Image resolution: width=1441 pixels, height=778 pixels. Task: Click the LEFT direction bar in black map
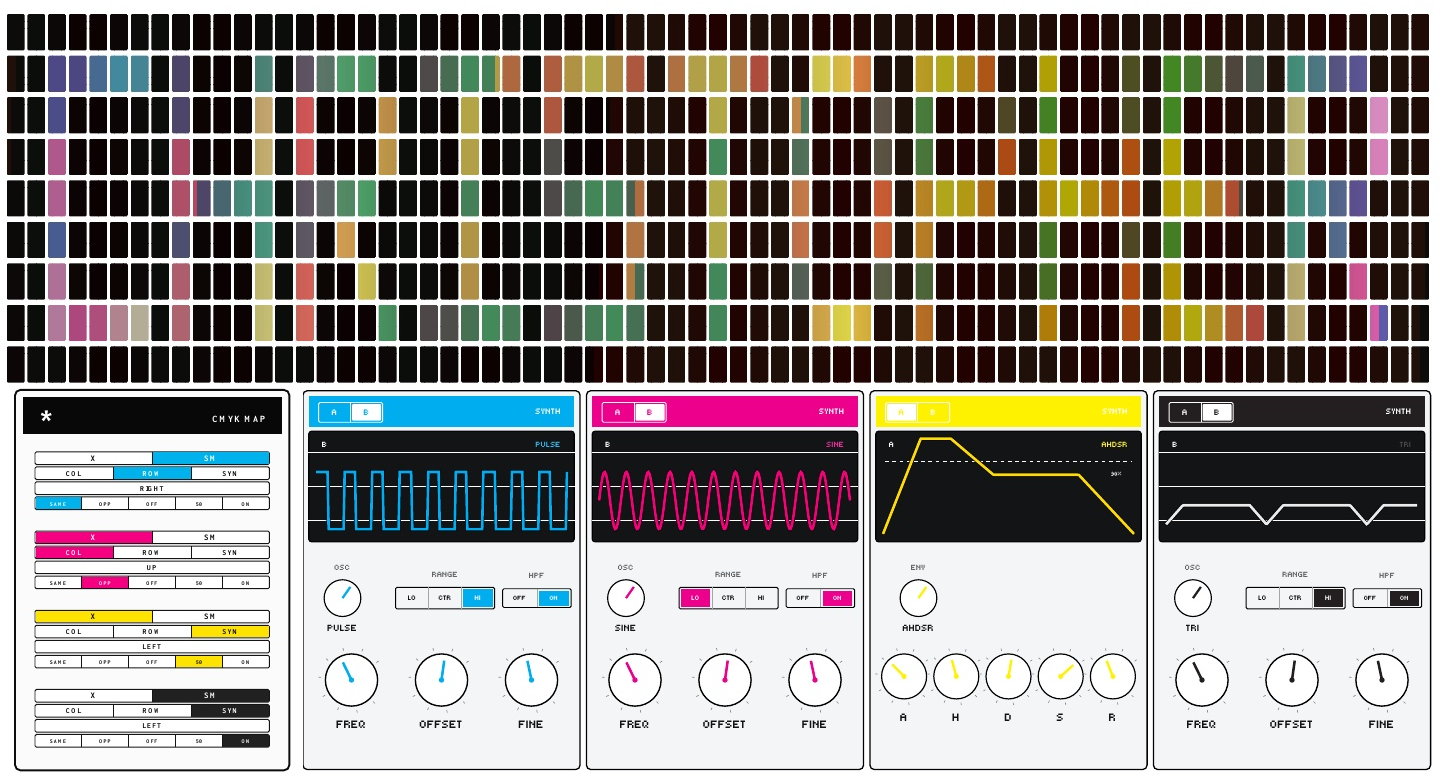click(x=152, y=725)
